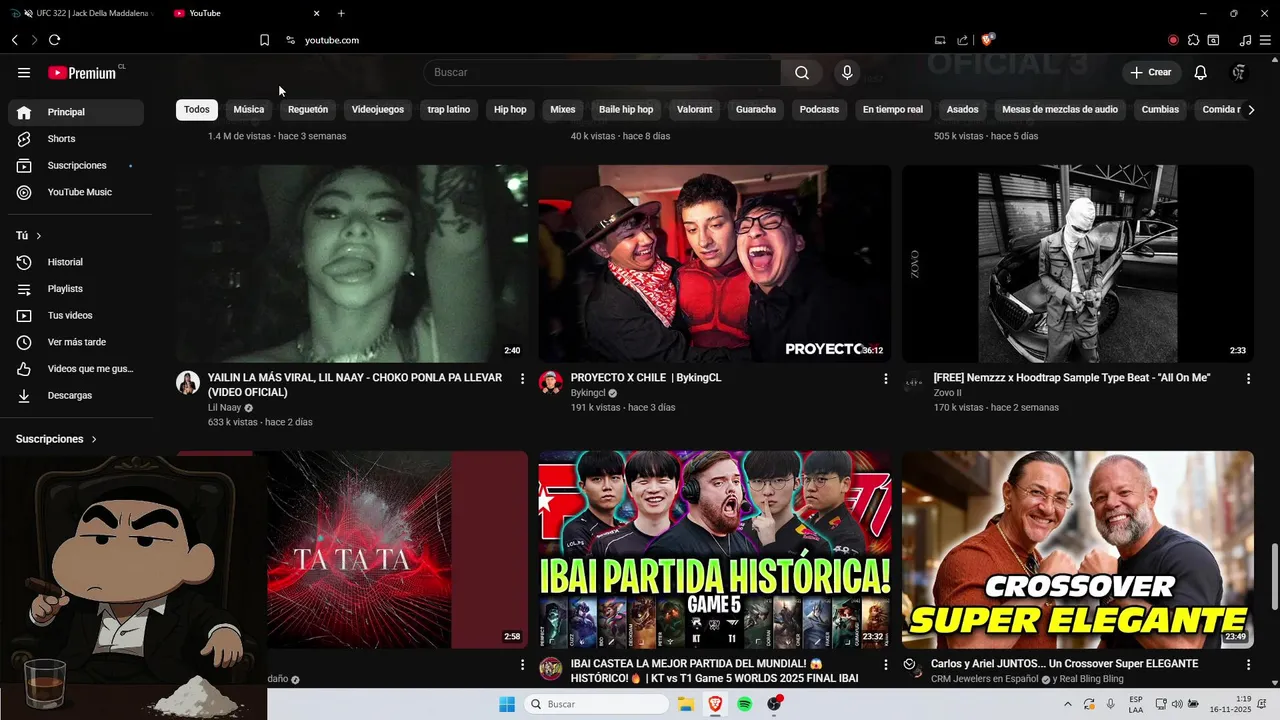
Task: Select the Música filter chip
Action: pos(249,110)
